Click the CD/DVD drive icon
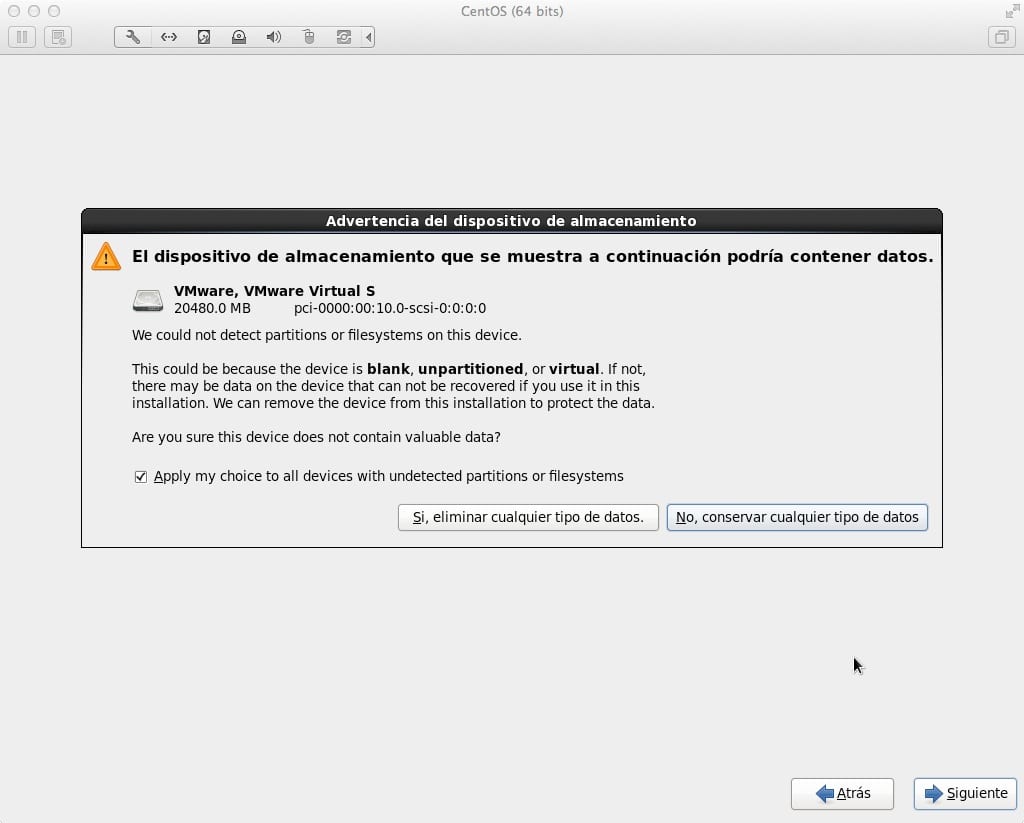The height and width of the screenshot is (823, 1024). point(239,37)
